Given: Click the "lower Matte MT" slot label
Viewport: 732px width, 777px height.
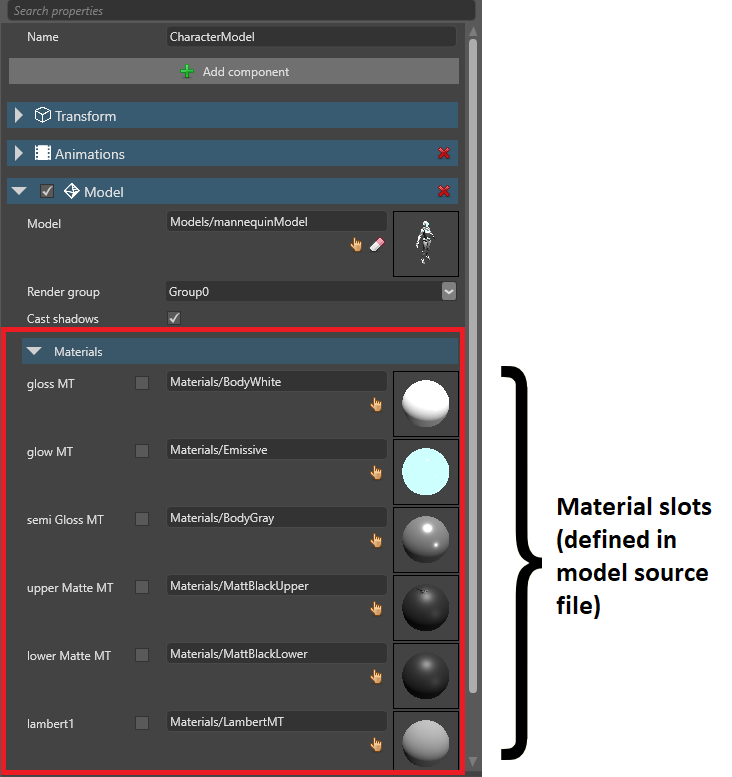Looking at the screenshot, I should pyautogui.click(x=69, y=656).
